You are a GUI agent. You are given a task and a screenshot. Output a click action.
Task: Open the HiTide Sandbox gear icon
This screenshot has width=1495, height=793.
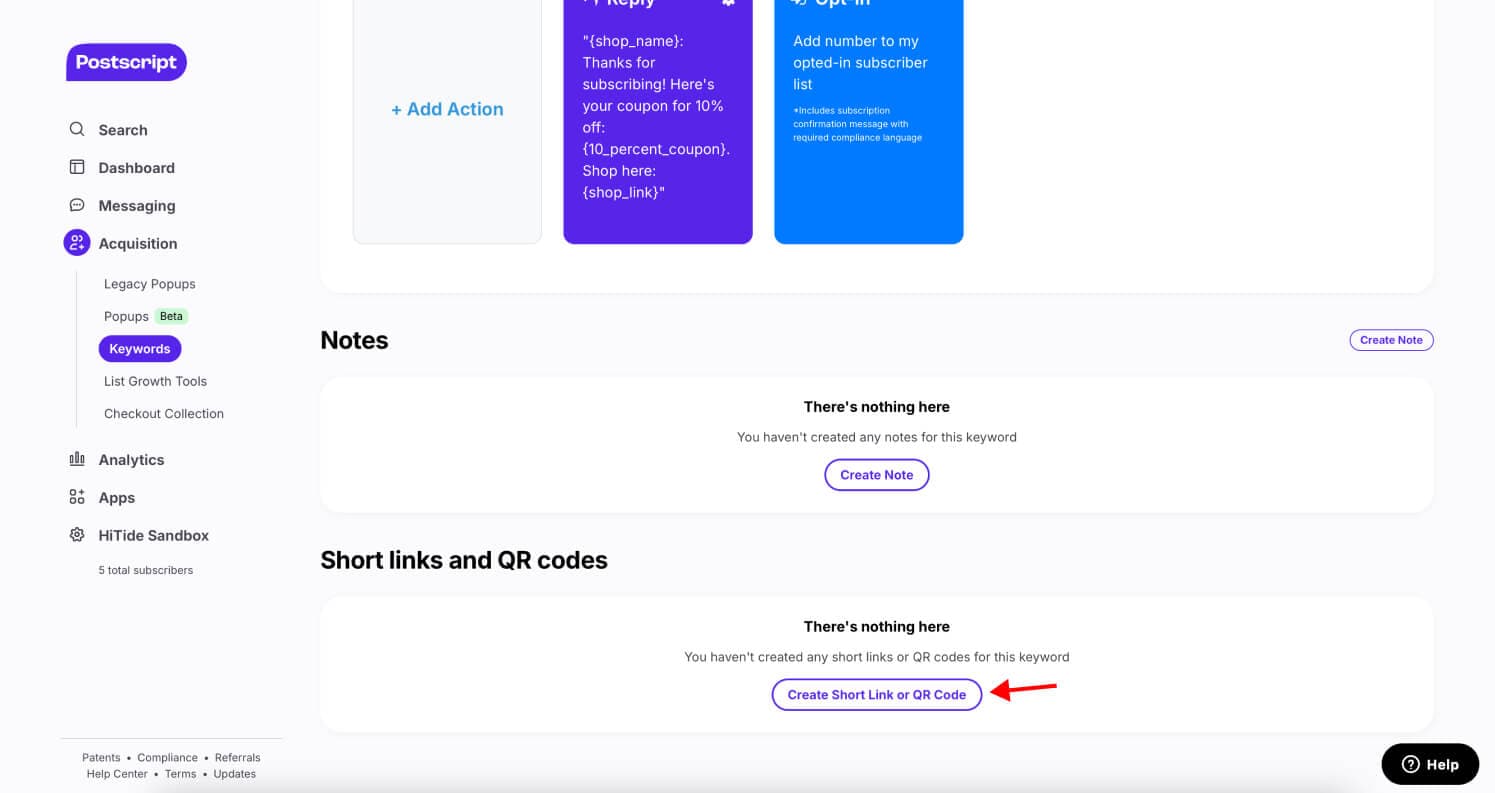tap(77, 535)
